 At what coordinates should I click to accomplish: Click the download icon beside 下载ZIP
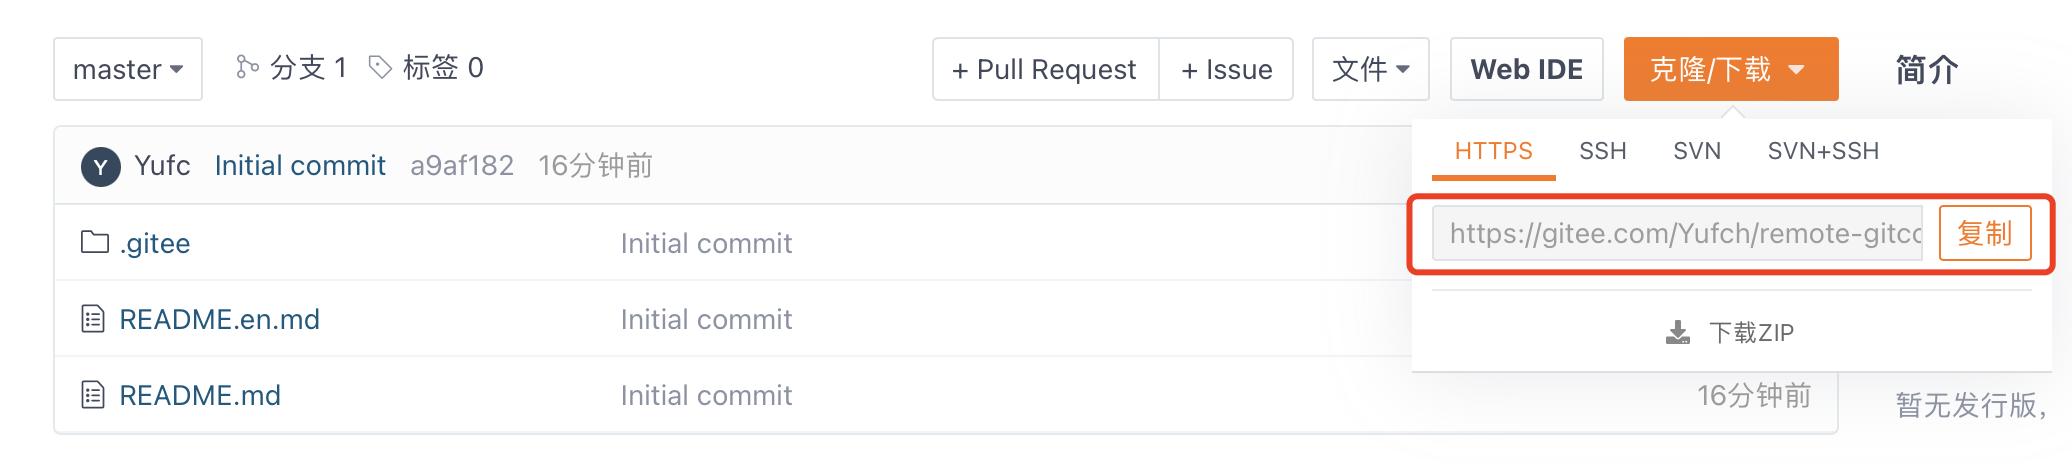1678,332
